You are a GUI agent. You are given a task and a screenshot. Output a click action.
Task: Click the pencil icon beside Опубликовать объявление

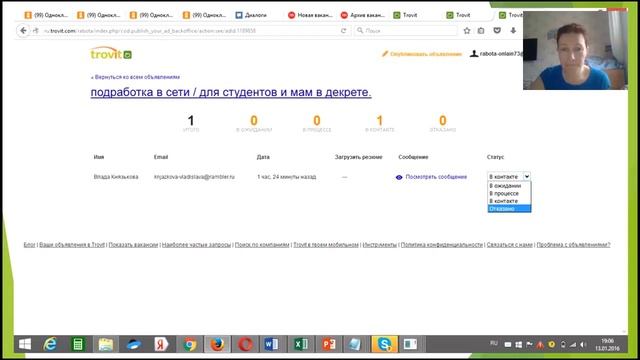384,54
